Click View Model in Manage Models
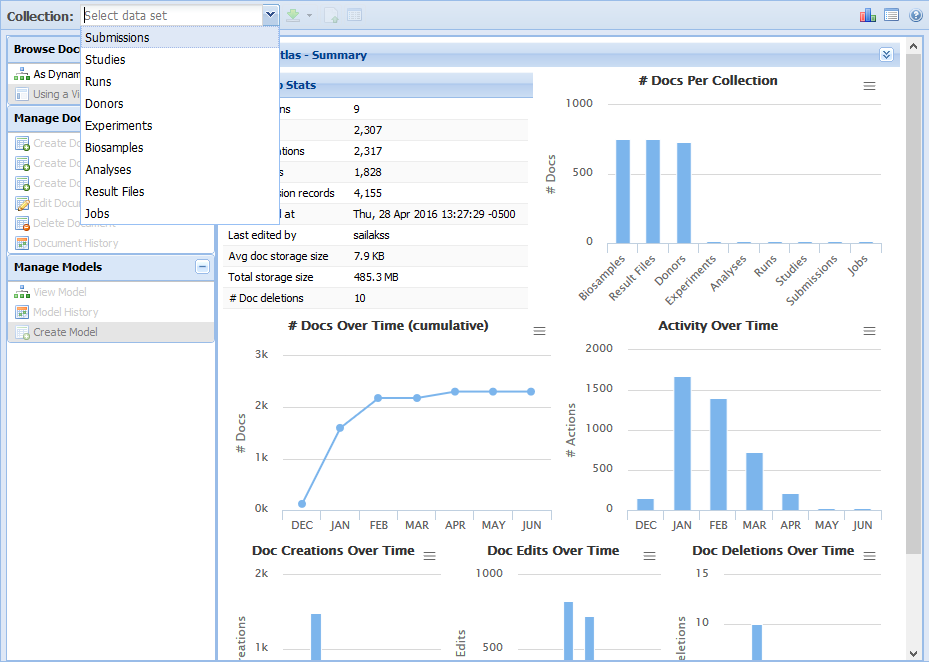 tap(59, 292)
